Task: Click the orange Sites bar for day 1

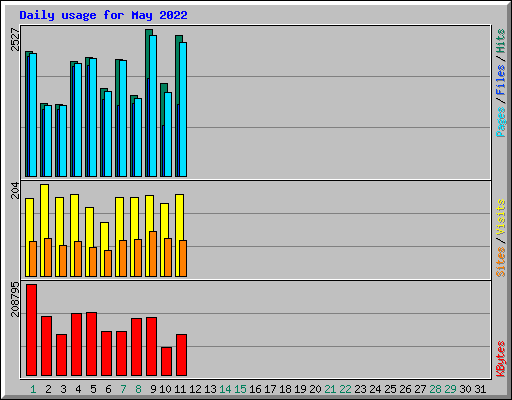Action: click(x=33, y=259)
